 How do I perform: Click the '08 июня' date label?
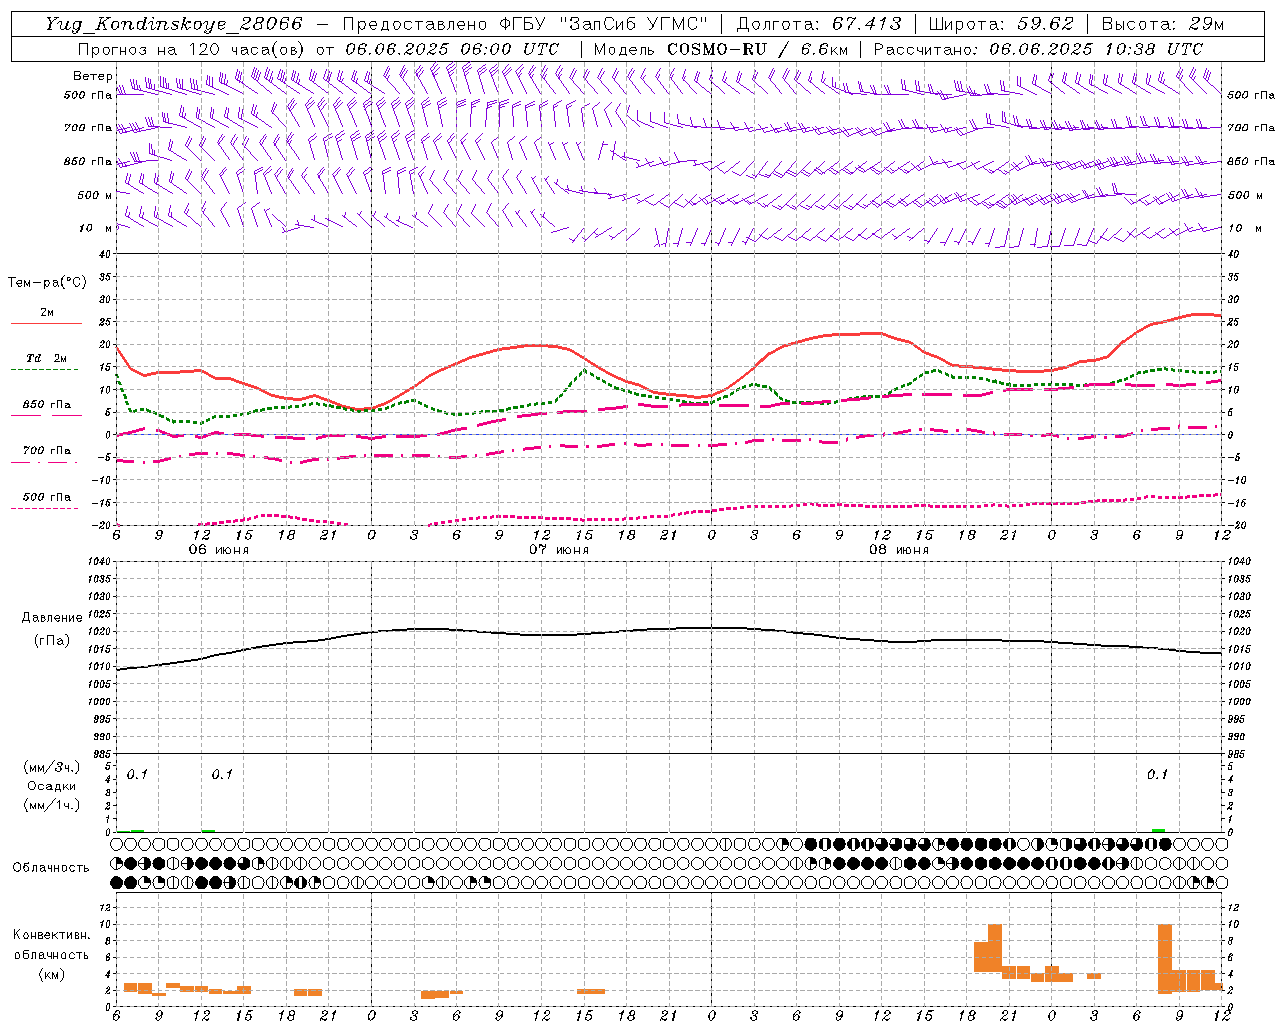click(x=899, y=550)
